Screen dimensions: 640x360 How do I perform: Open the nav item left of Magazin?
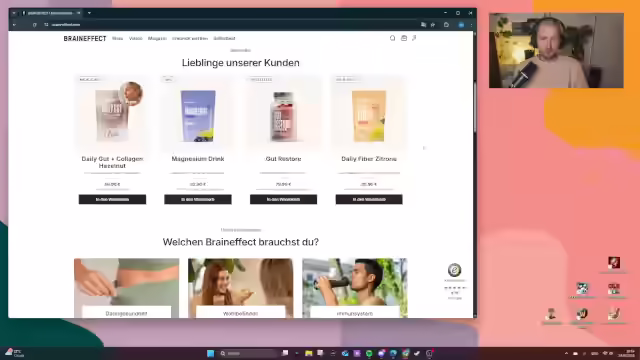coord(136,38)
